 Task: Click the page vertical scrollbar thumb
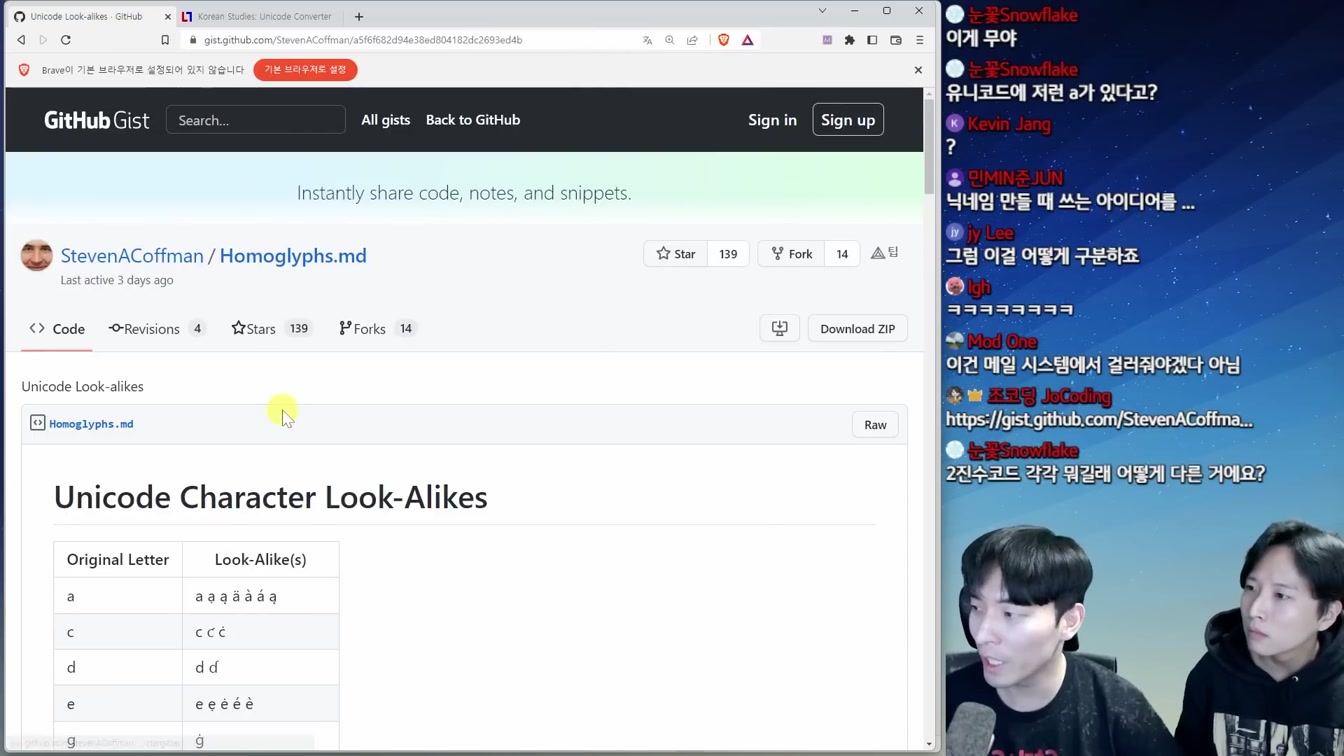[x=929, y=147]
